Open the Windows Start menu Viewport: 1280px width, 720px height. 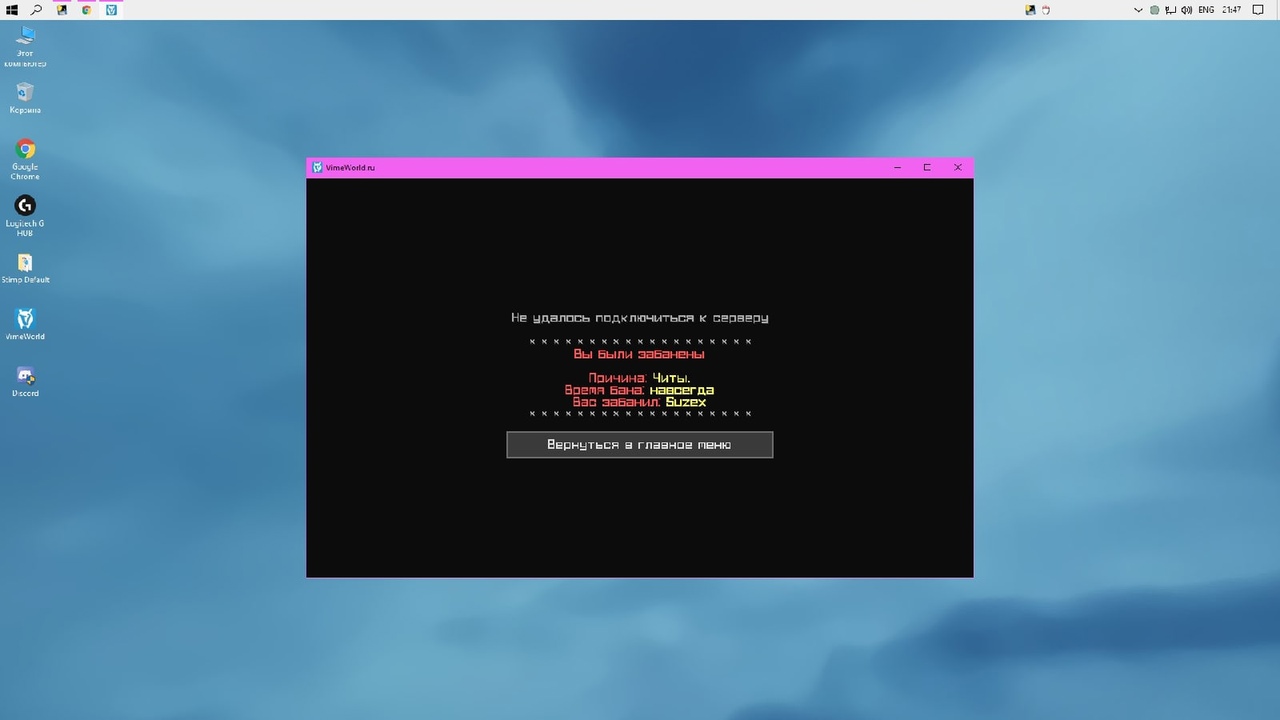(x=12, y=10)
